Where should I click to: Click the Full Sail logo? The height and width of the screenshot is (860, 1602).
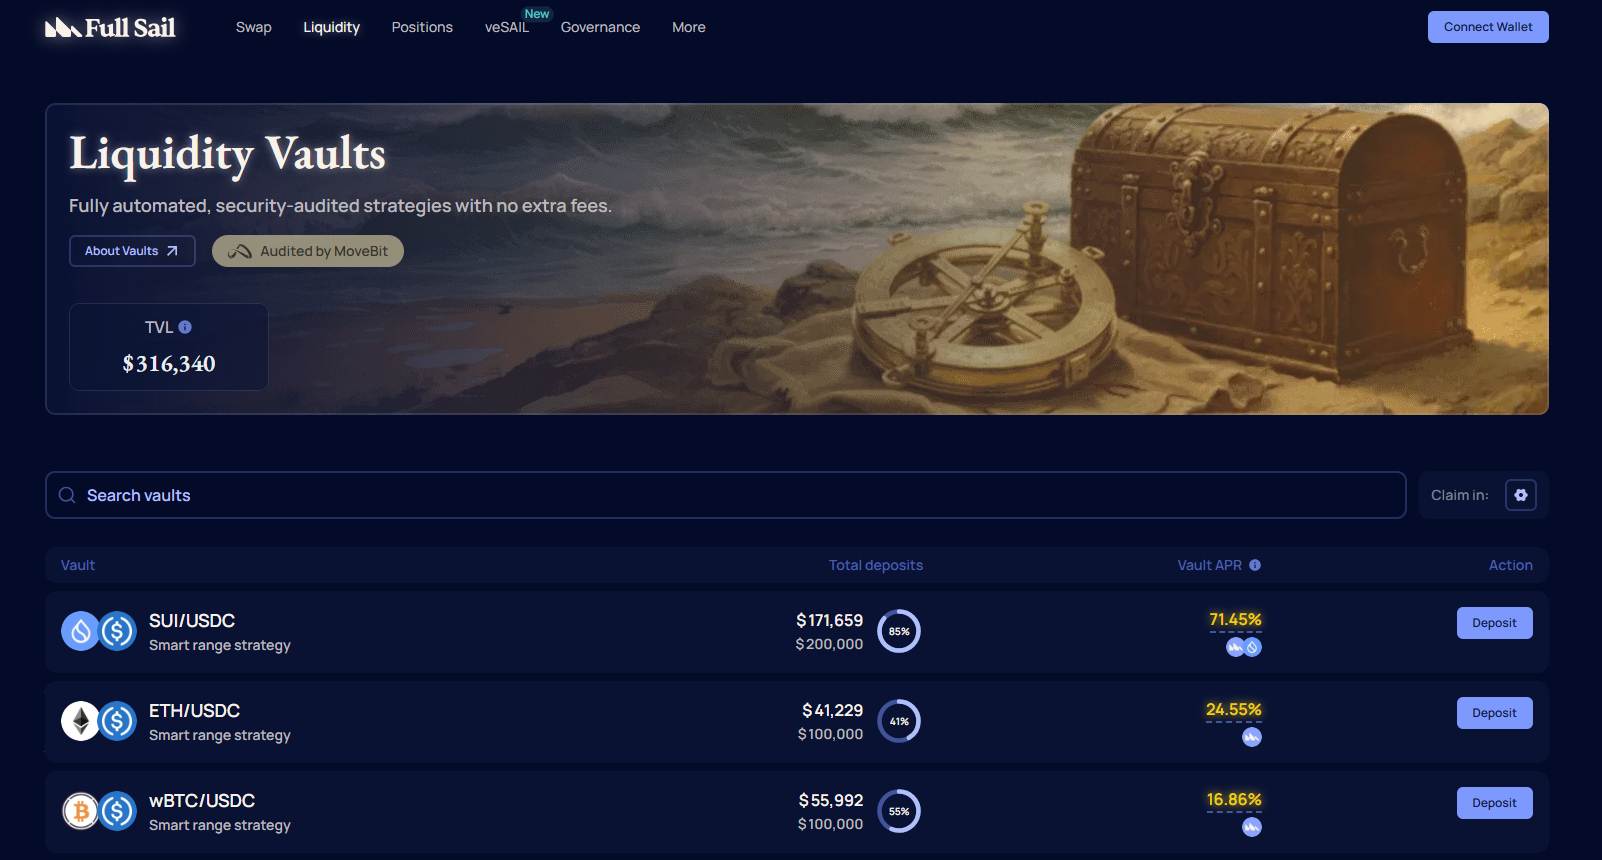click(110, 28)
